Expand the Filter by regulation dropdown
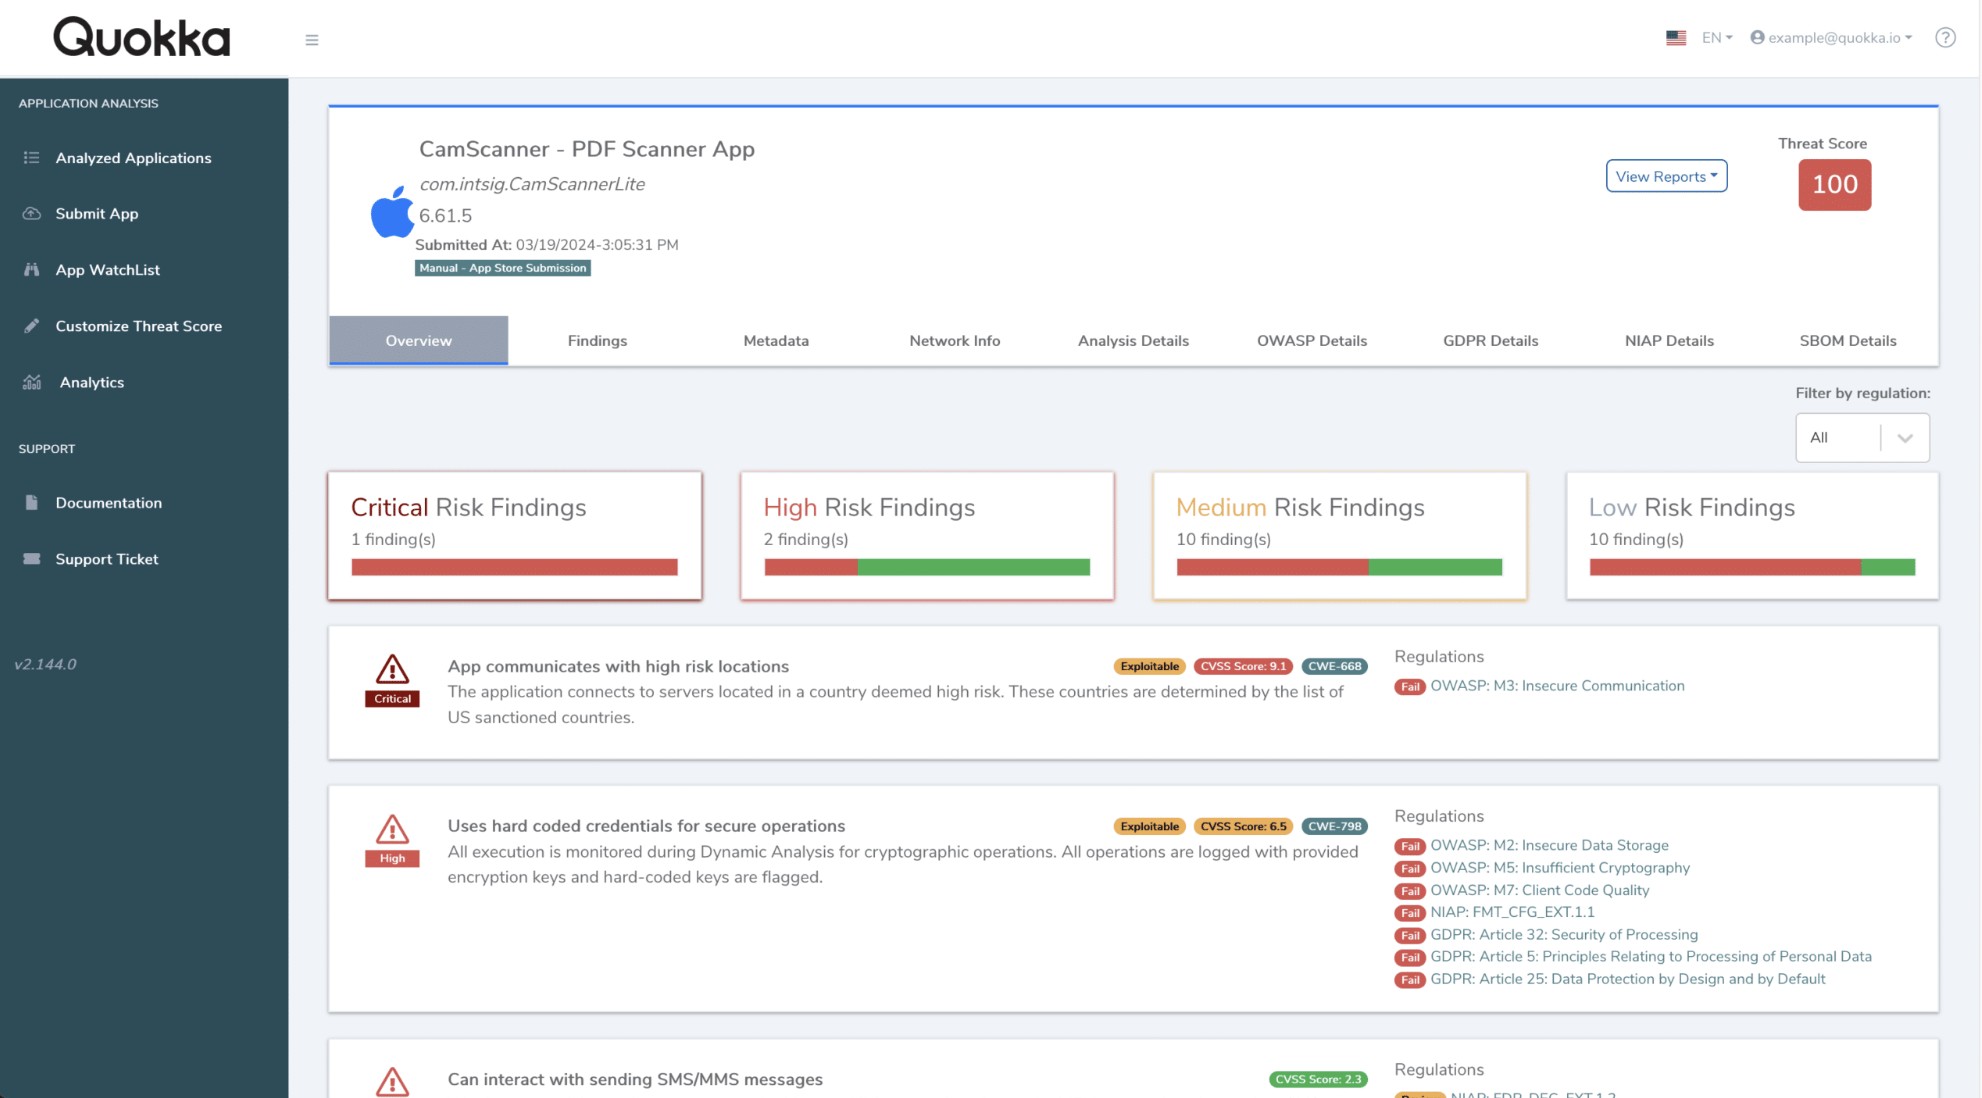Viewport: 1982px width, 1098px height. (x=1862, y=438)
